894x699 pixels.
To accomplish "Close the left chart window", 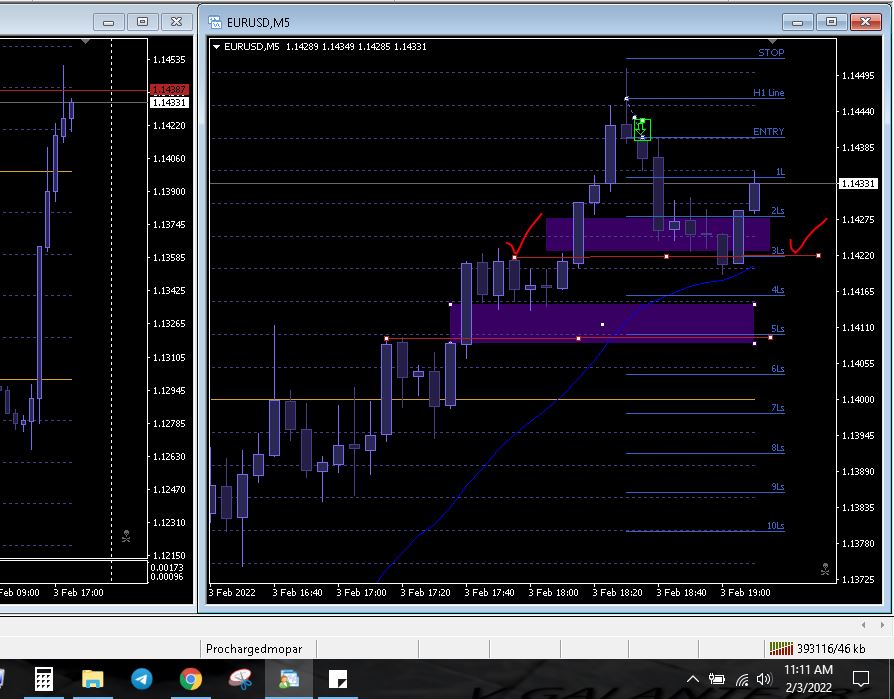I will point(176,22).
